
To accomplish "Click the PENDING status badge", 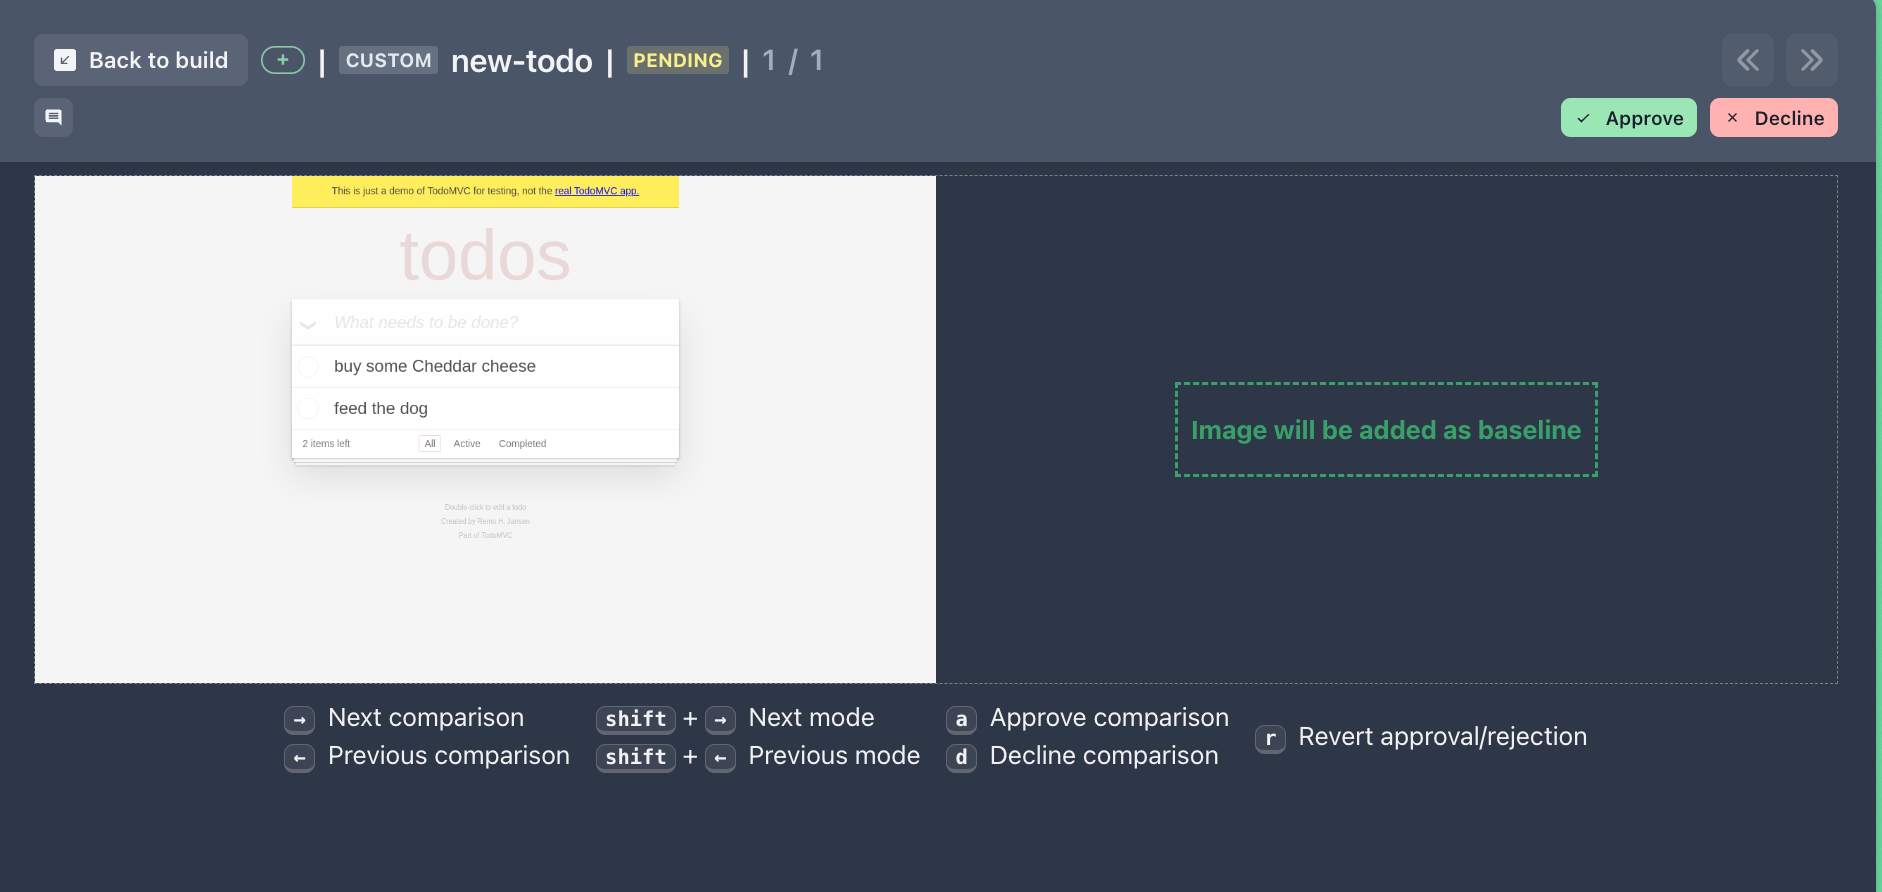I will pos(677,60).
